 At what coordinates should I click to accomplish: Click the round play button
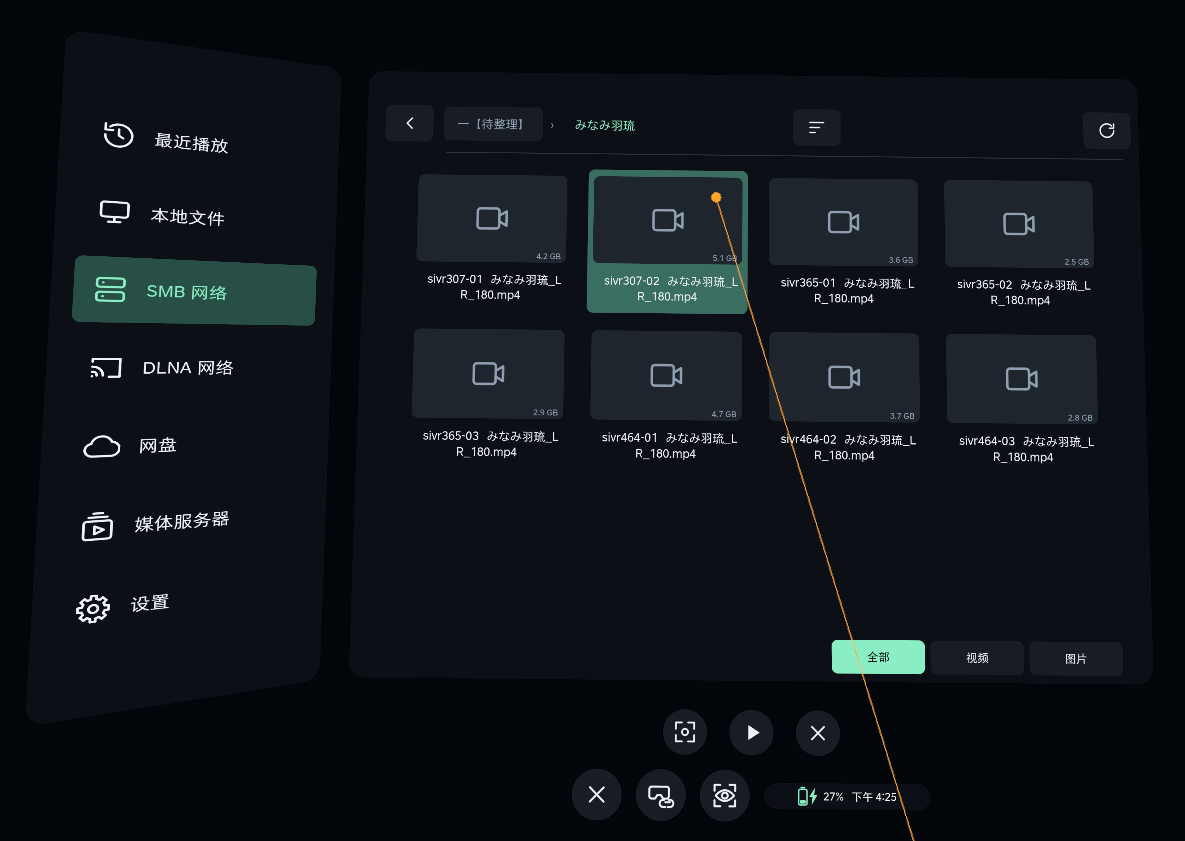click(x=751, y=733)
